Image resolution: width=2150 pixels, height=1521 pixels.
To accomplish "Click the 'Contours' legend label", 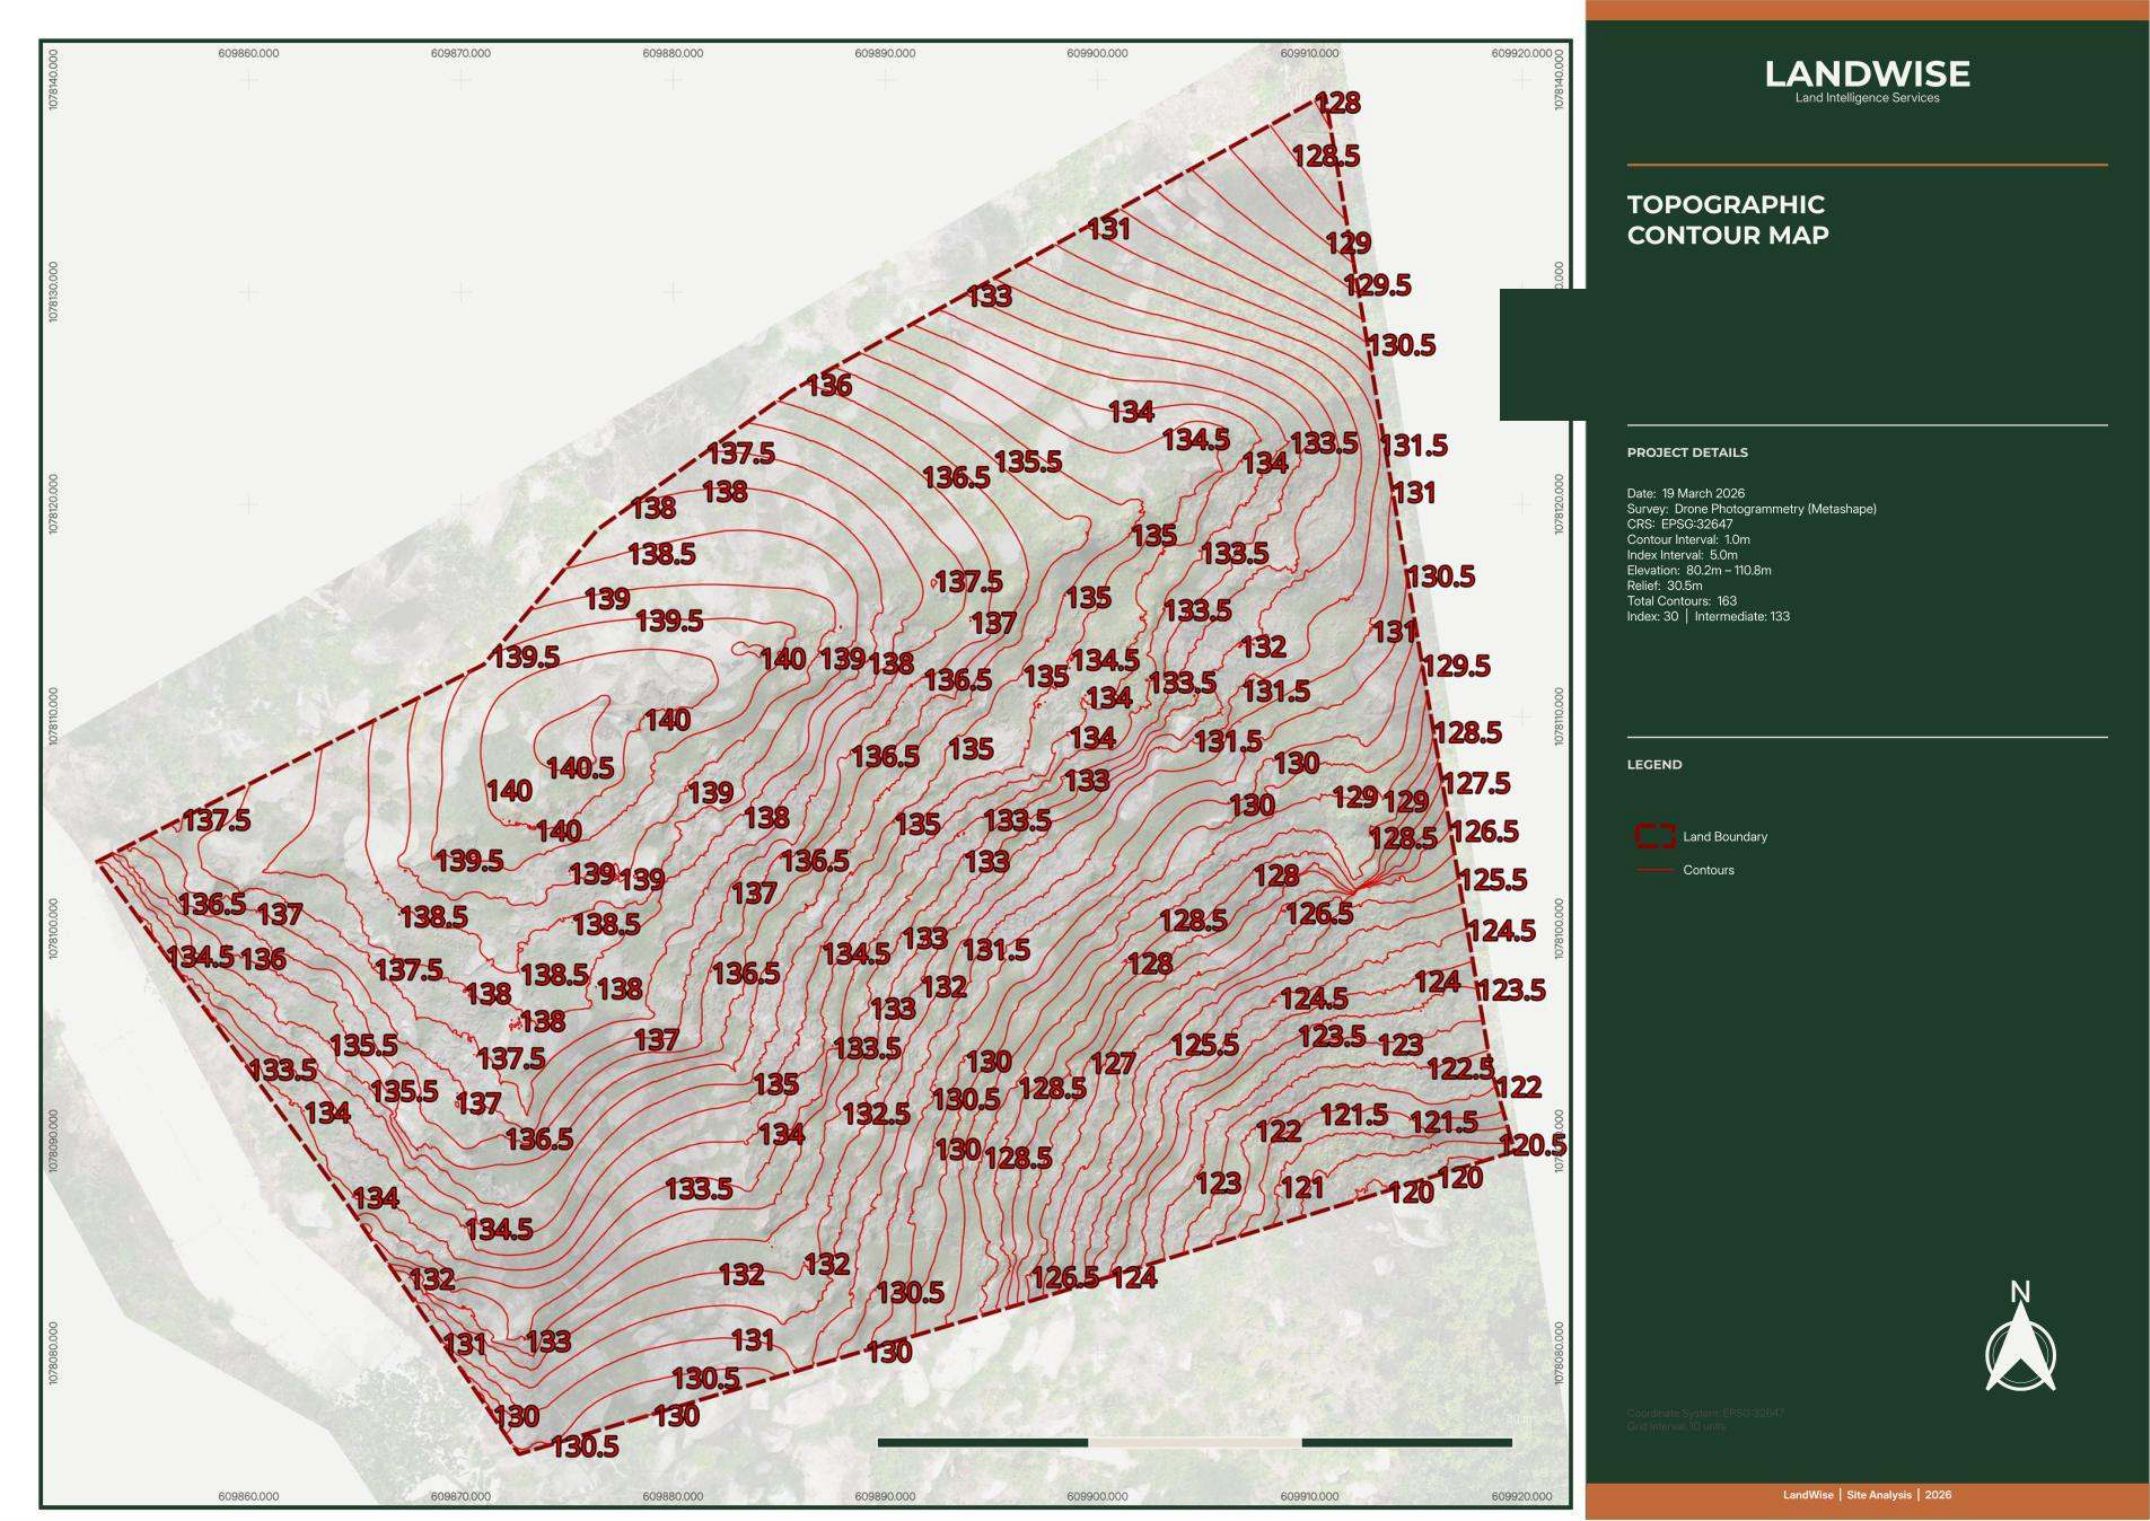I will coord(1708,870).
